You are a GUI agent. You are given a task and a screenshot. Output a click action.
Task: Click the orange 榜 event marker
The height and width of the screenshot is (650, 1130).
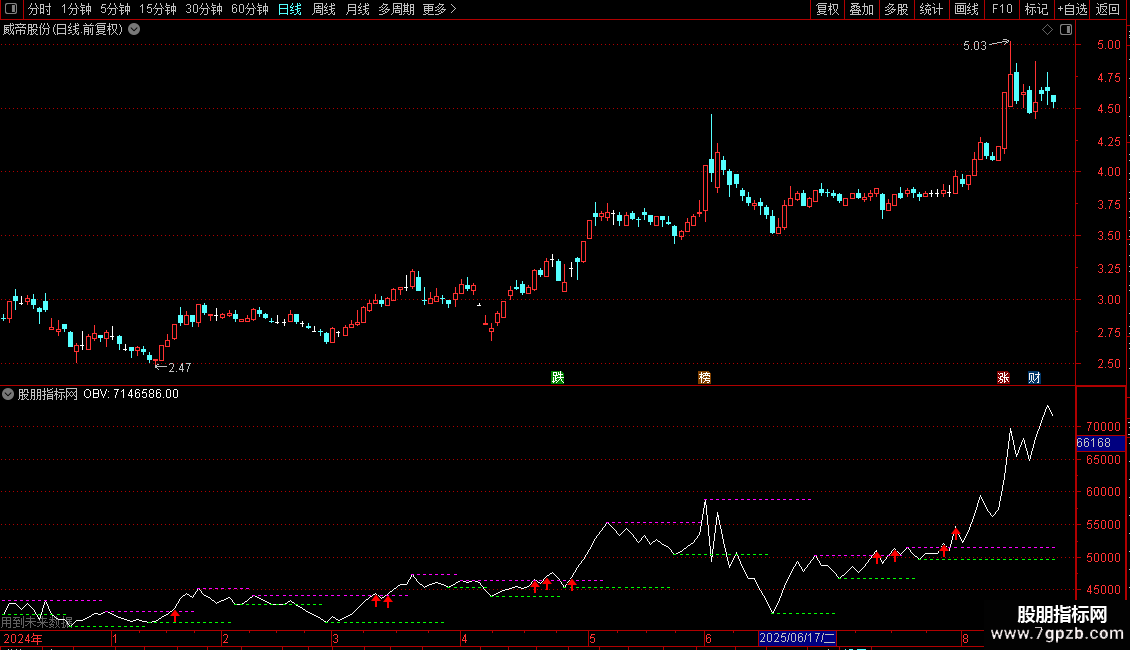point(704,378)
